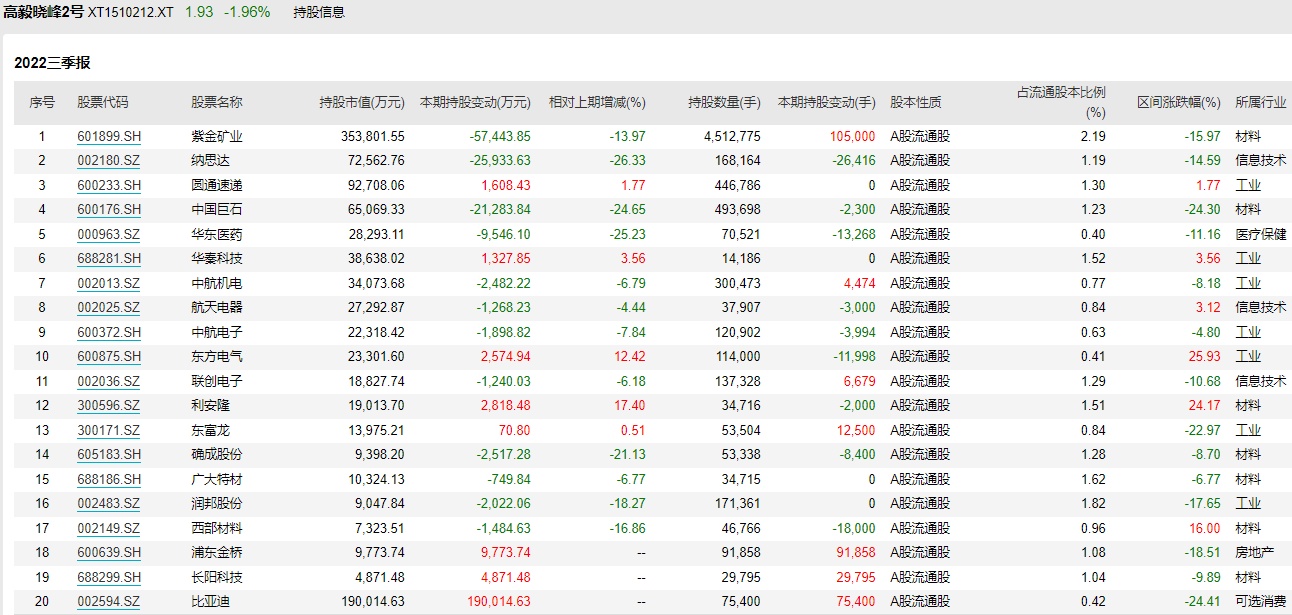Viewport: 1292px width, 615px height.
Task: Open 工业 industry link in 圆通速递 row
Action: tap(1248, 185)
